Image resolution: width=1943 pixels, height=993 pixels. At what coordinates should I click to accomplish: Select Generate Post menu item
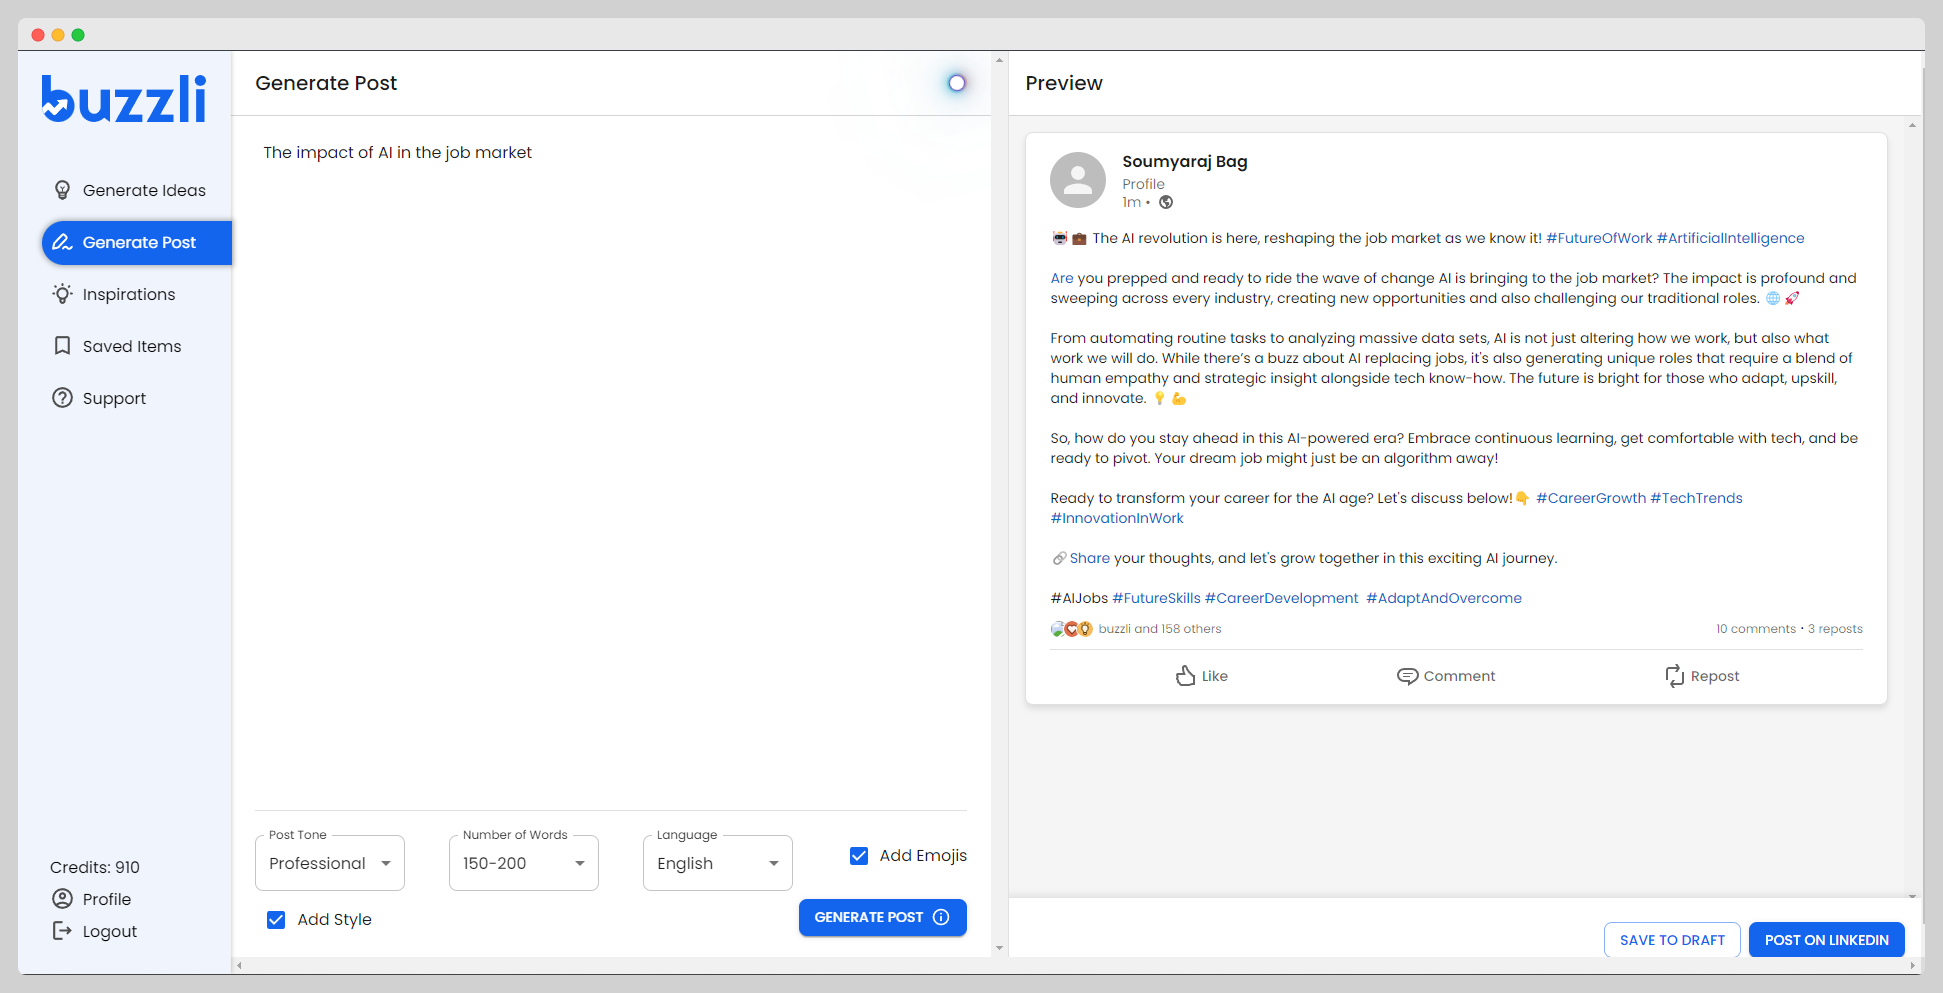(x=137, y=242)
